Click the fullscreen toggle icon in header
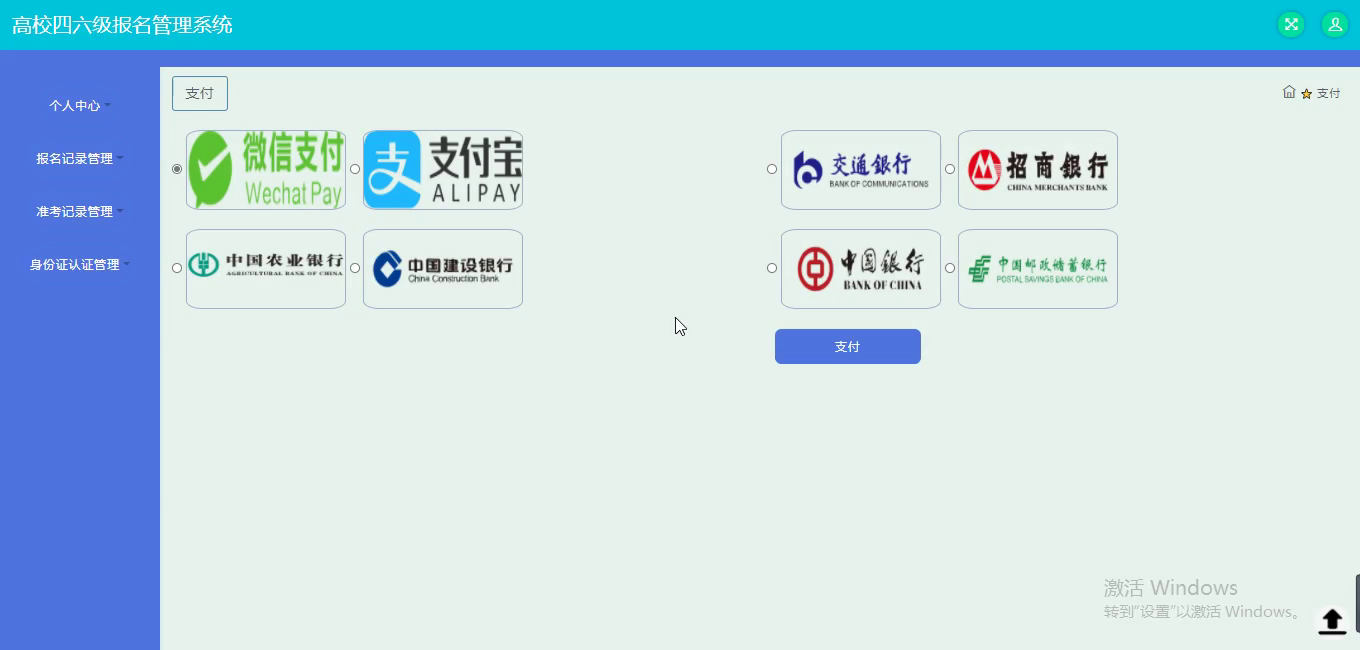Image resolution: width=1360 pixels, height=650 pixels. tap(1291, 25)
